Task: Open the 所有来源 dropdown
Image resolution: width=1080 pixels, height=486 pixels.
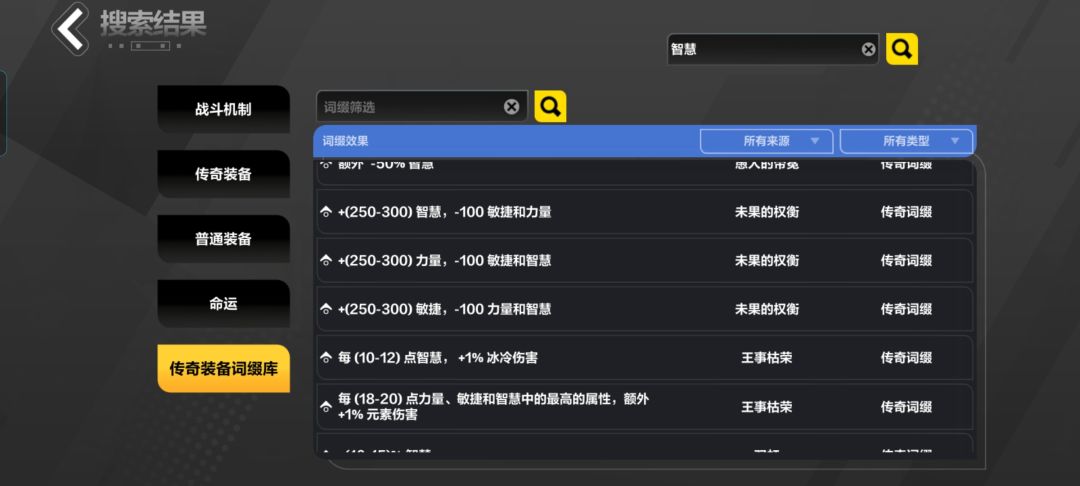Action: point(767,141)
